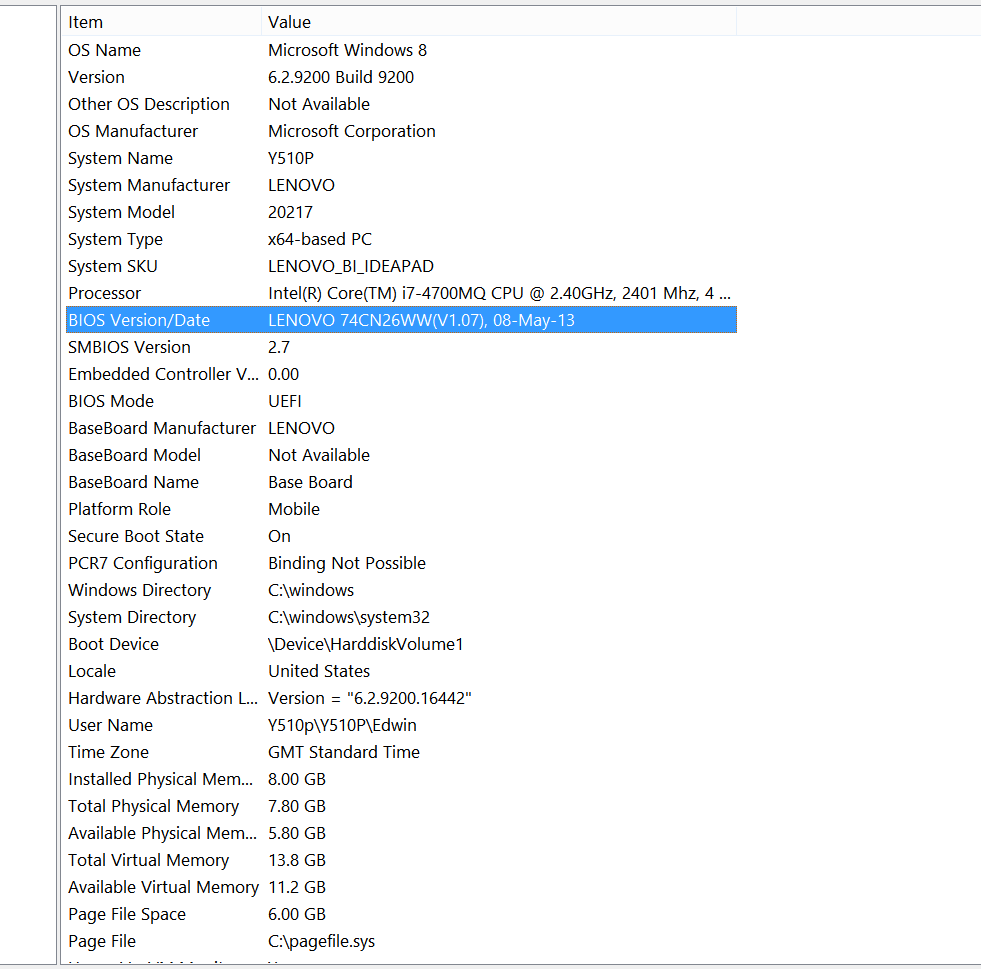This screenshot has width=981, height=969.
Task: Select the x64-based PC value
Action: (320, 239)
